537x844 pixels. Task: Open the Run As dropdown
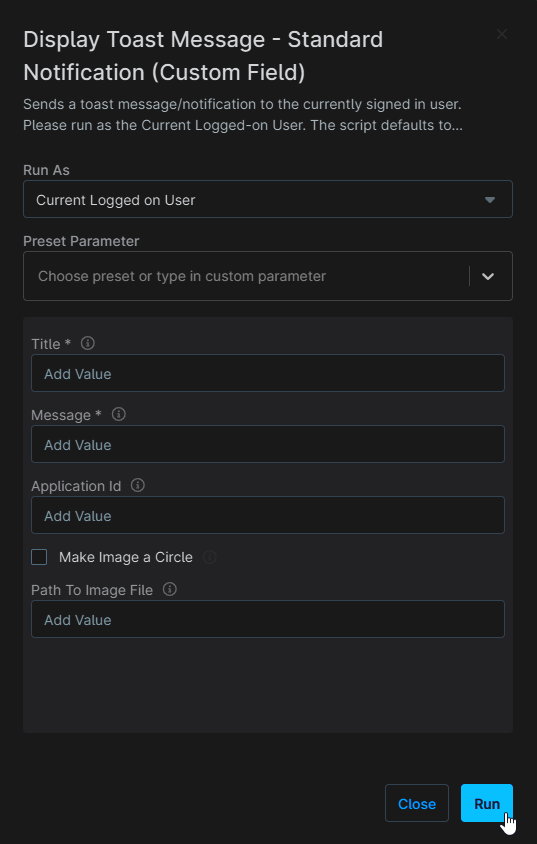tap(268, 199)
